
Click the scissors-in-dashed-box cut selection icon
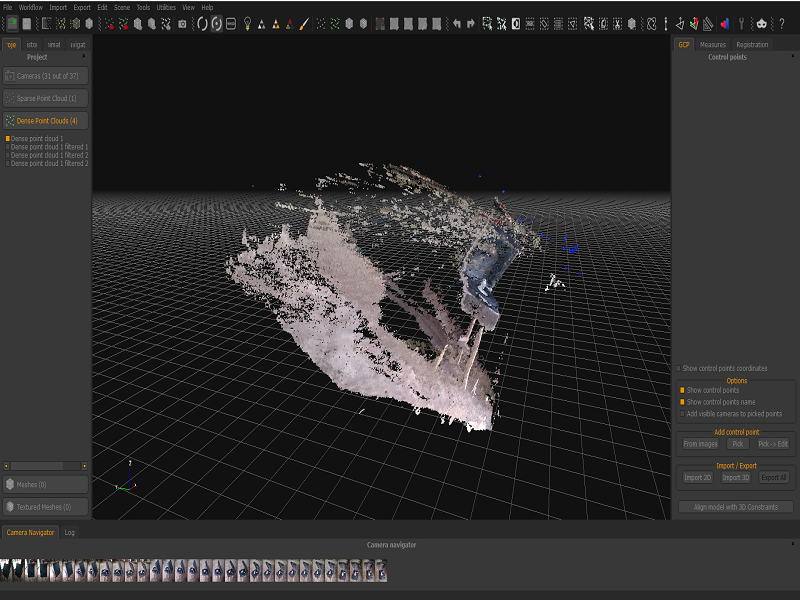coord(617,23)
